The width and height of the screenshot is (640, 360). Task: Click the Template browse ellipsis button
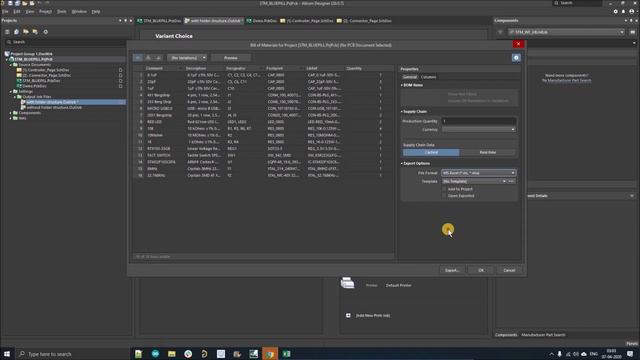[x=511, y=181]
